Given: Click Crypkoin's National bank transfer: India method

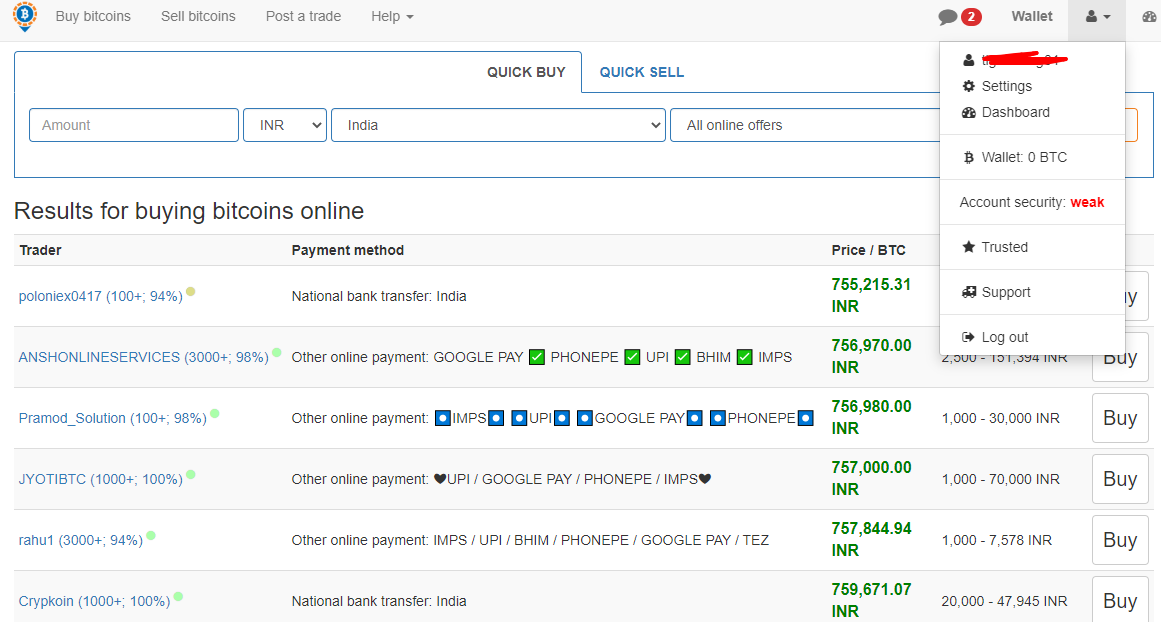Looking at the screenshot, I should click(379, 601).
